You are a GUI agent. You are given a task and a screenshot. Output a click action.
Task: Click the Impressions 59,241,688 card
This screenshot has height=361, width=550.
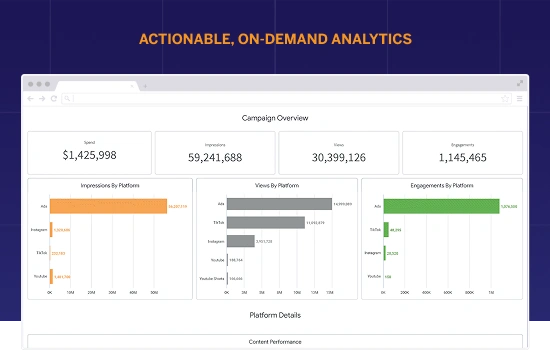coord(215,153)
